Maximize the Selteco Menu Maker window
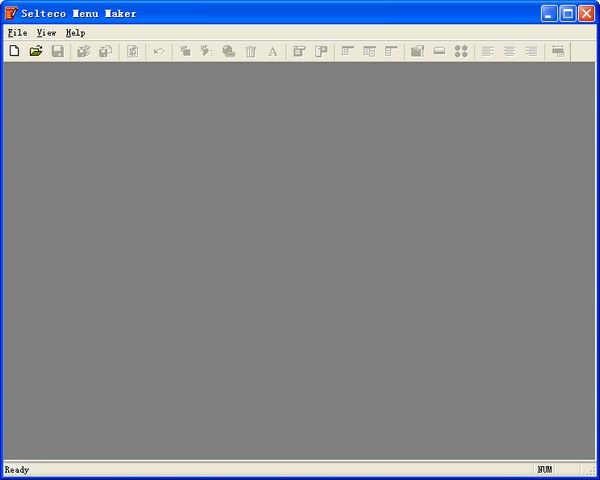Image resolution: width=600 pixels, height=480 pixels. 567,13
